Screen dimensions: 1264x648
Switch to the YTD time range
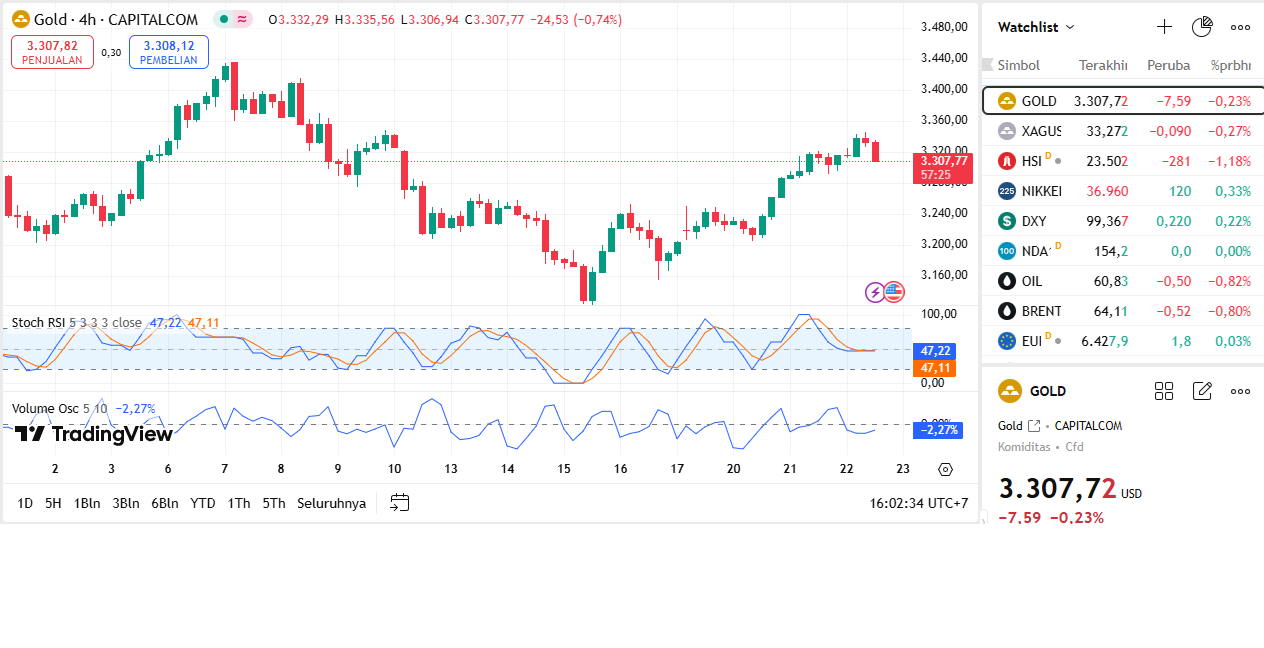click(203, 503)
